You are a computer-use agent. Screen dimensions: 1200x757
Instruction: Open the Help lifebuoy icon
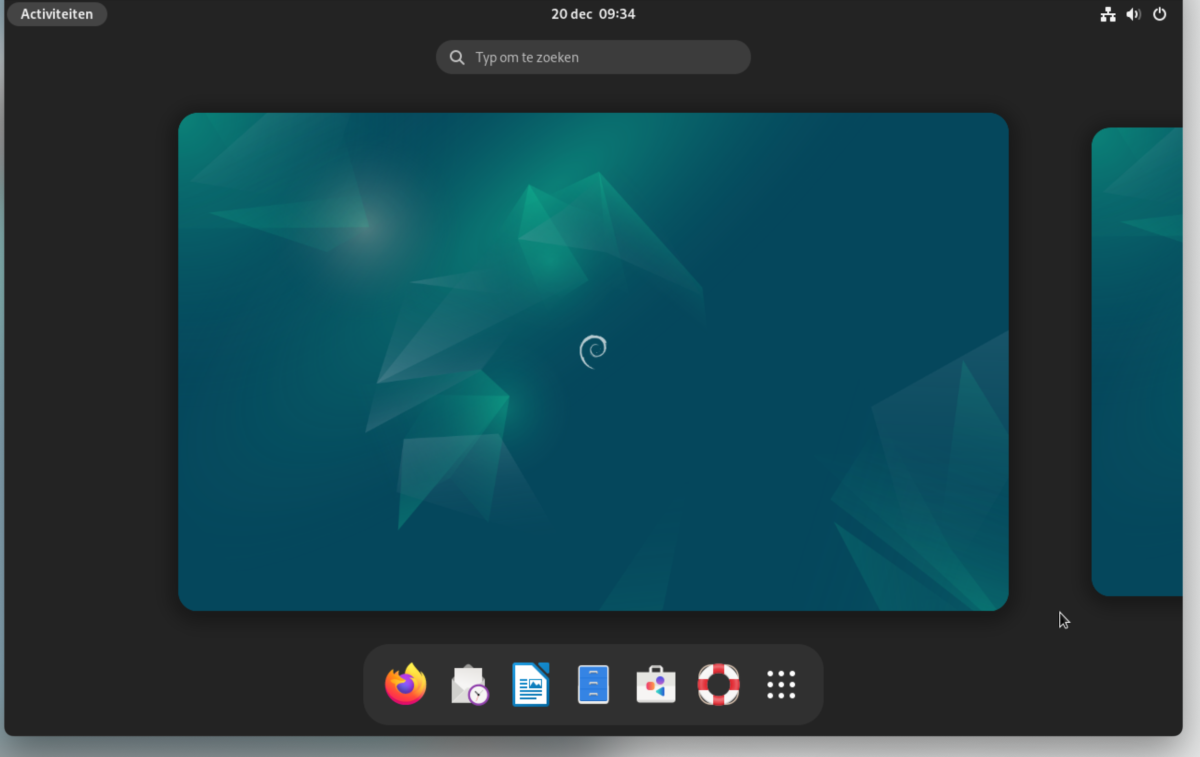point(718,685)
